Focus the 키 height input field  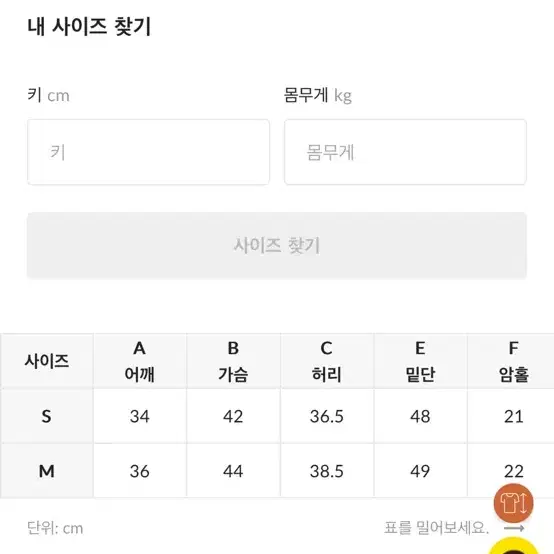pyautogui.click(x=148, y=152)
